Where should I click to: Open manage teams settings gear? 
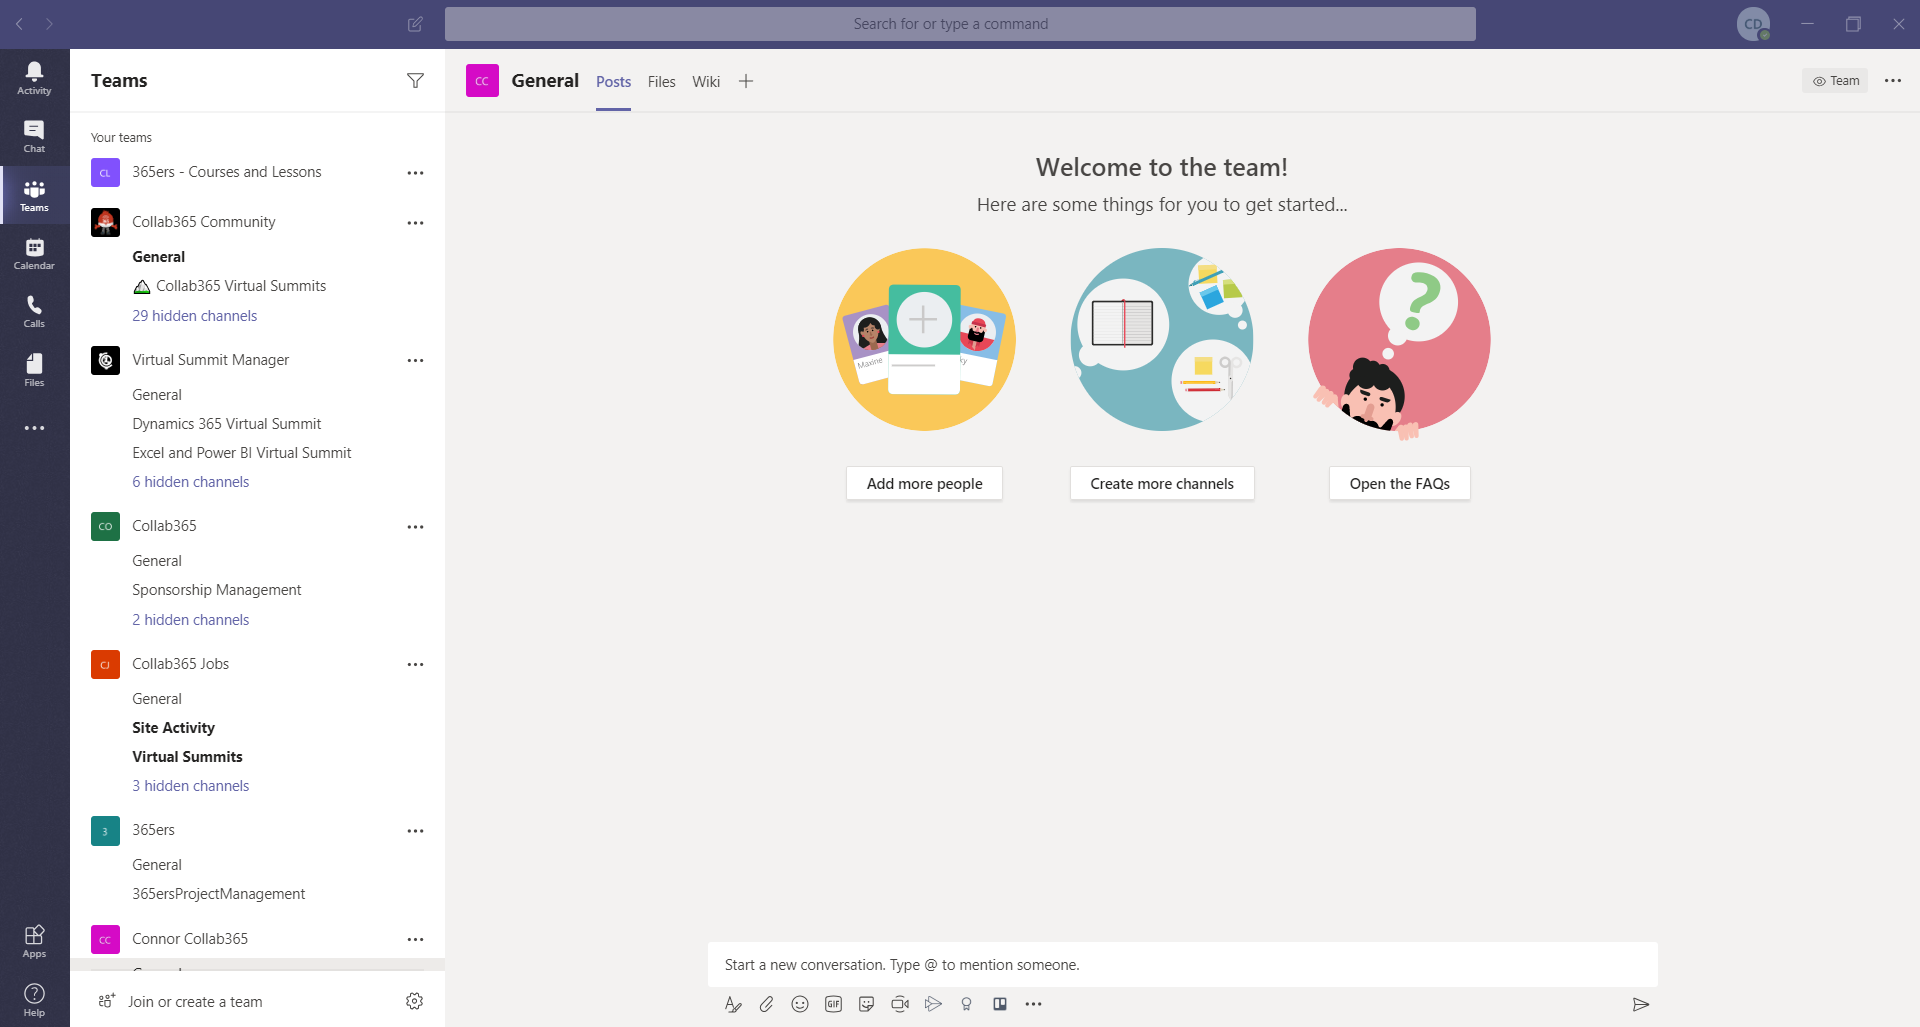click(x=414, y=1001)
